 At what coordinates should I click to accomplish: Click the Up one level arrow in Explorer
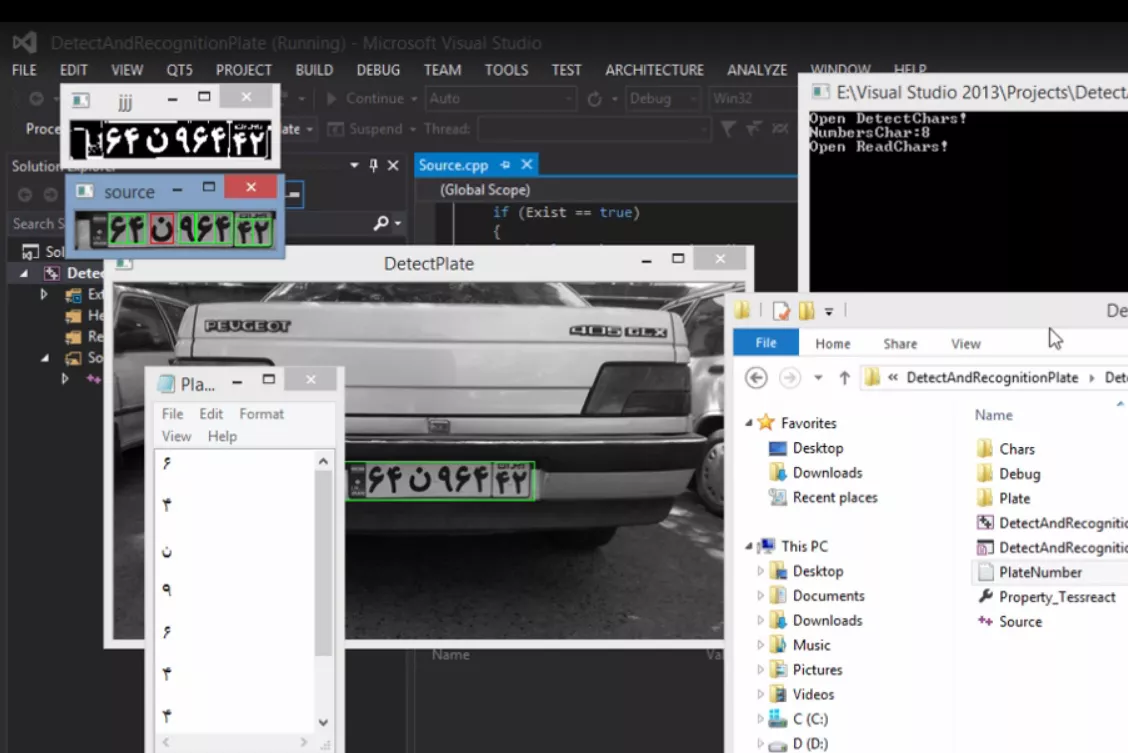pyautogui.click(x=845, y=378)
